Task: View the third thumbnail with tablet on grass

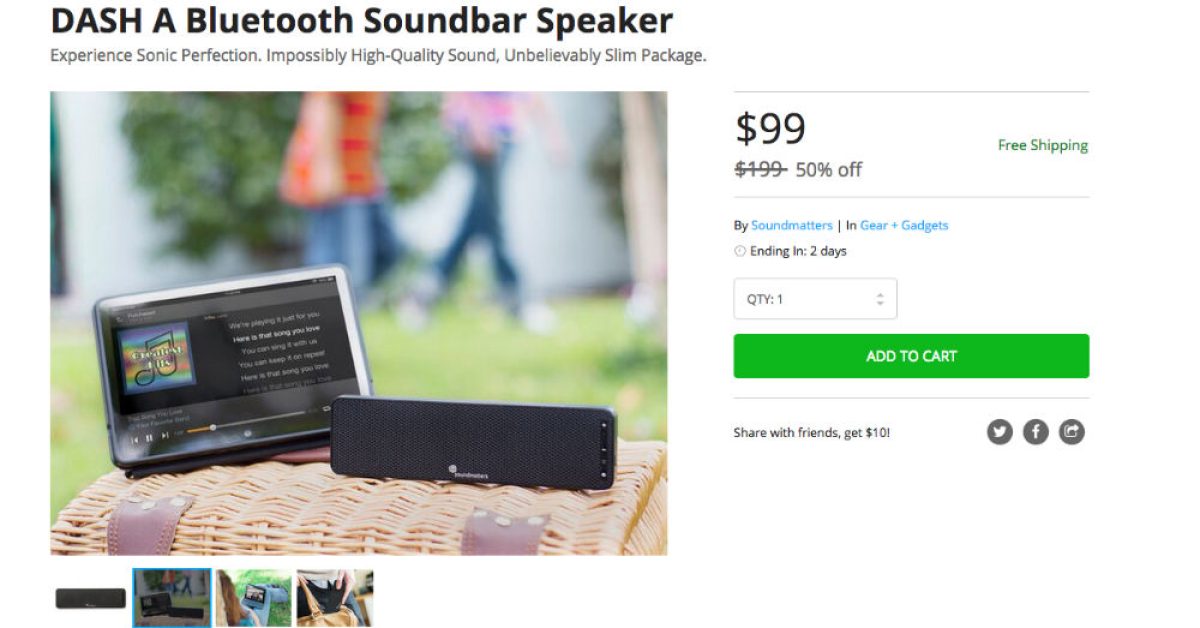Action: coord(253,598)
